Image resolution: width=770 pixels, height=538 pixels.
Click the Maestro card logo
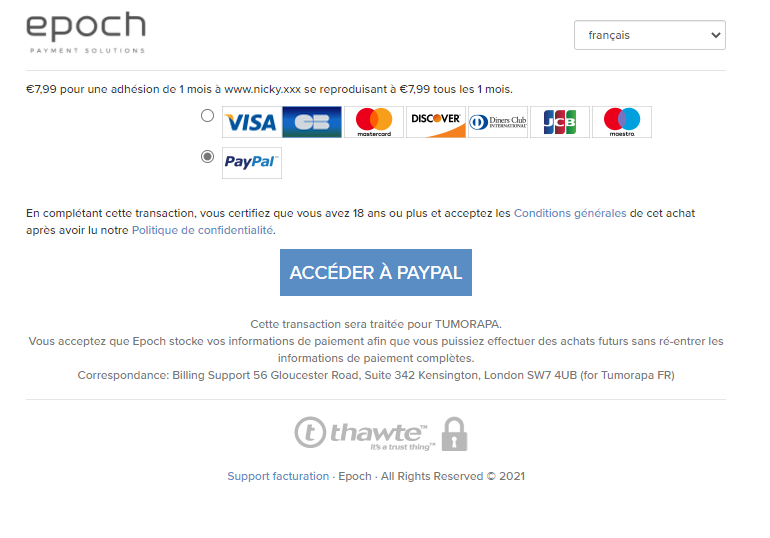(622, 122)
